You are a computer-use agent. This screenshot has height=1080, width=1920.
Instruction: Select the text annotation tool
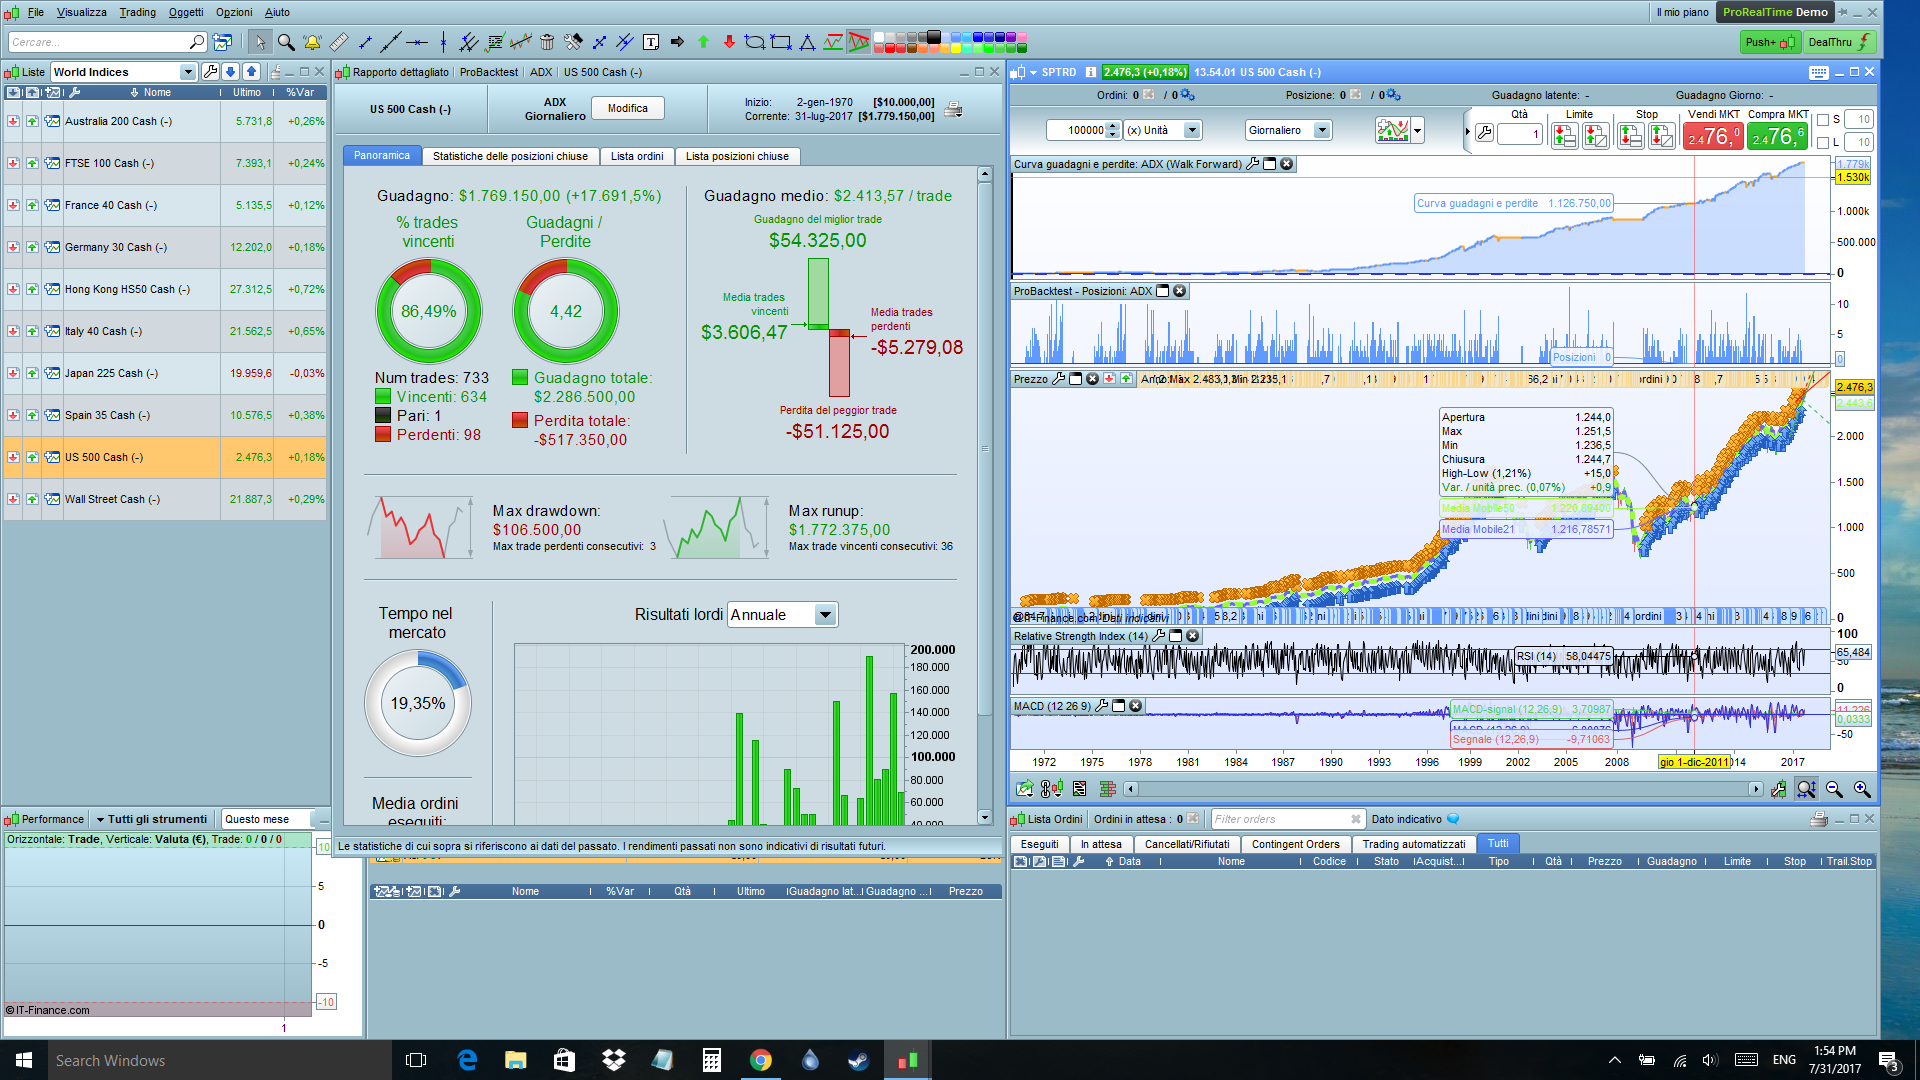click(651, 42)
